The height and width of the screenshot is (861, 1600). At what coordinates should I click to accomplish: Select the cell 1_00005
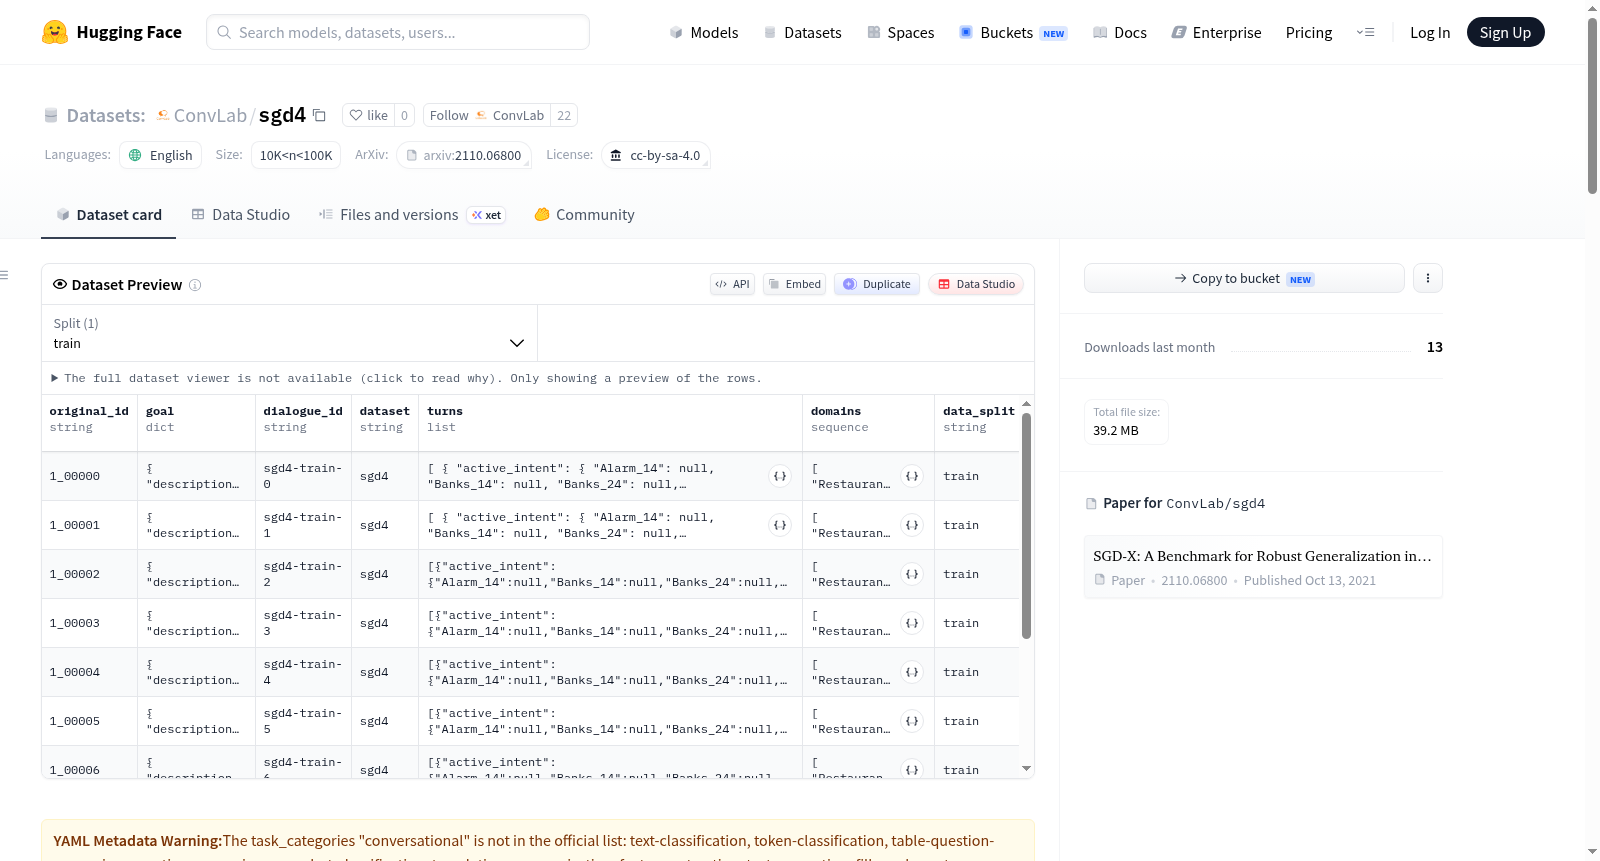(x=89, y=721)
